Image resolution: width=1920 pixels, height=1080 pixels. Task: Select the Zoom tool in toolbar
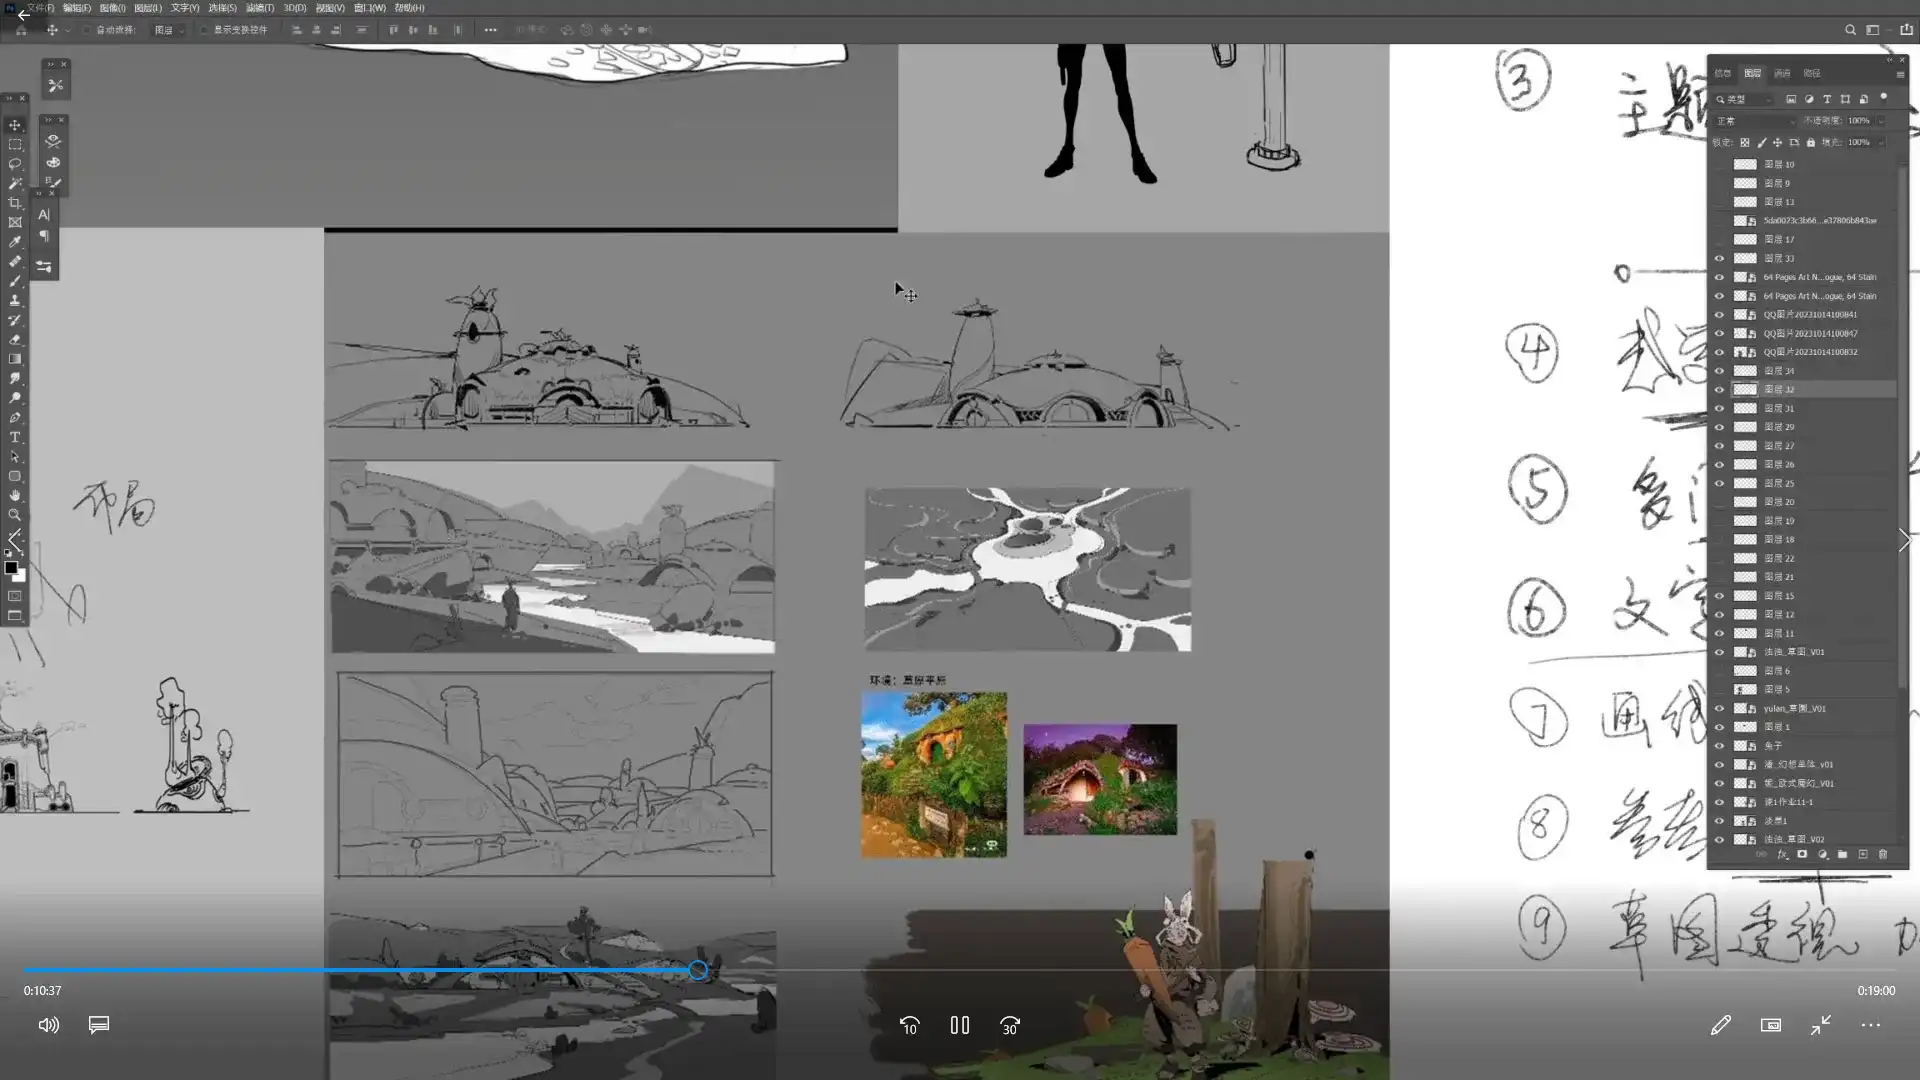tap(15, 515)
